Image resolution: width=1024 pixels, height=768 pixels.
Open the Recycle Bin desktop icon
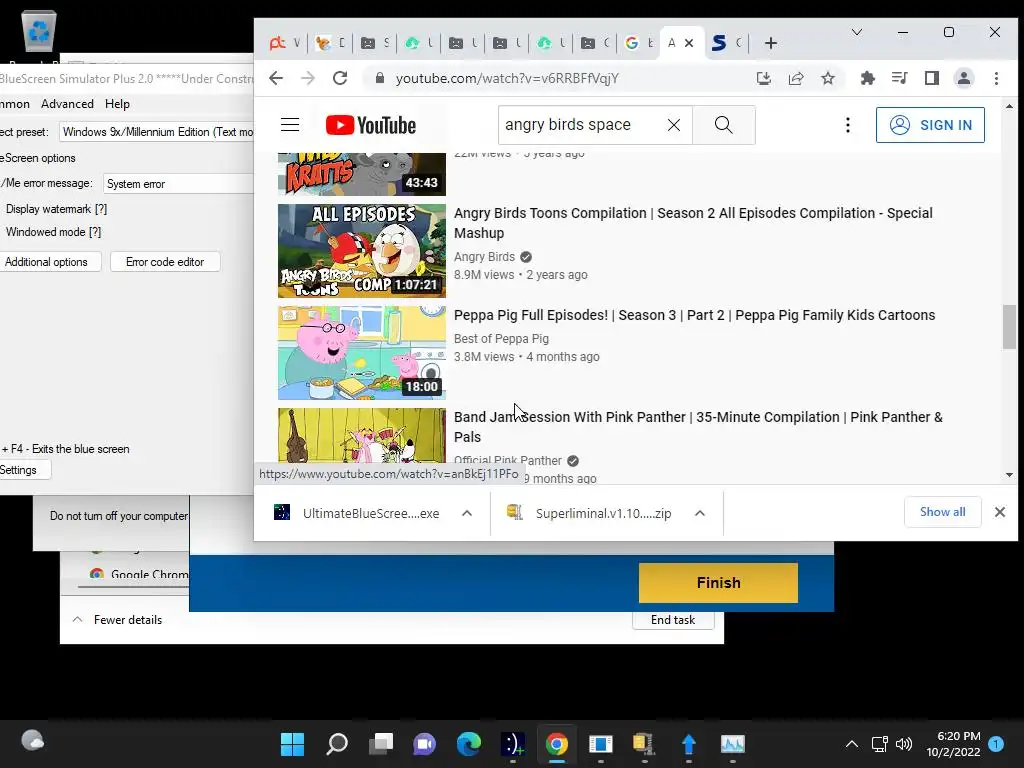point(39,31)
